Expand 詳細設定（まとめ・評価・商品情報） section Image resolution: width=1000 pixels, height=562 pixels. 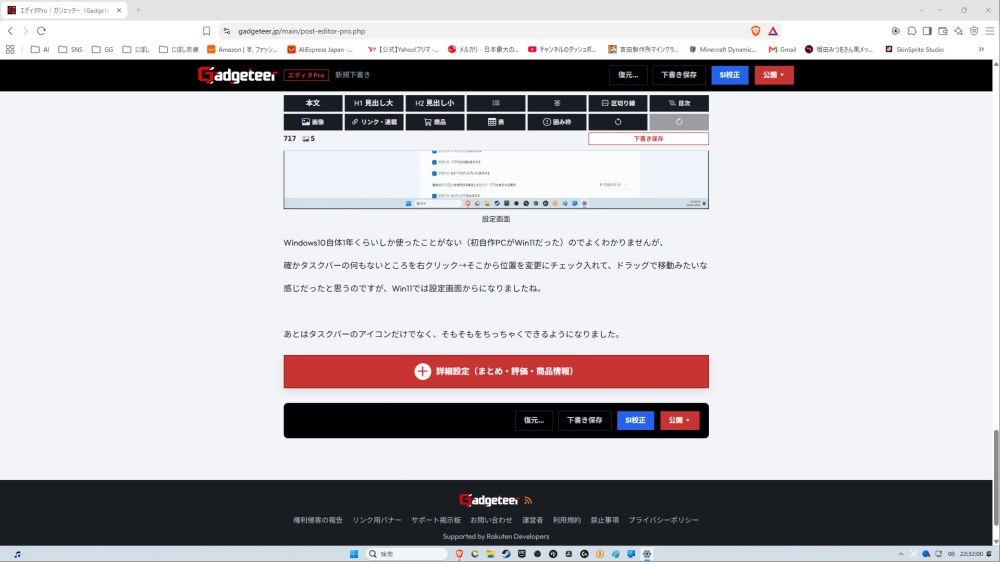[x=496, y=371]
